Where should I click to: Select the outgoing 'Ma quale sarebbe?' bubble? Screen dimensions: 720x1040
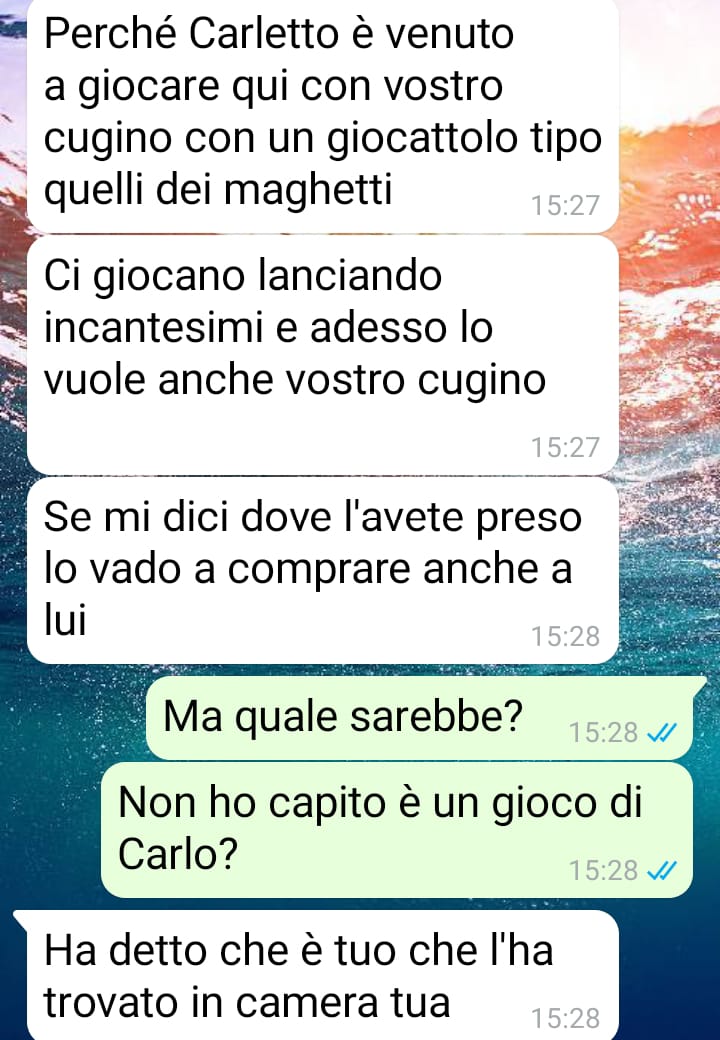tap(419, 718)
